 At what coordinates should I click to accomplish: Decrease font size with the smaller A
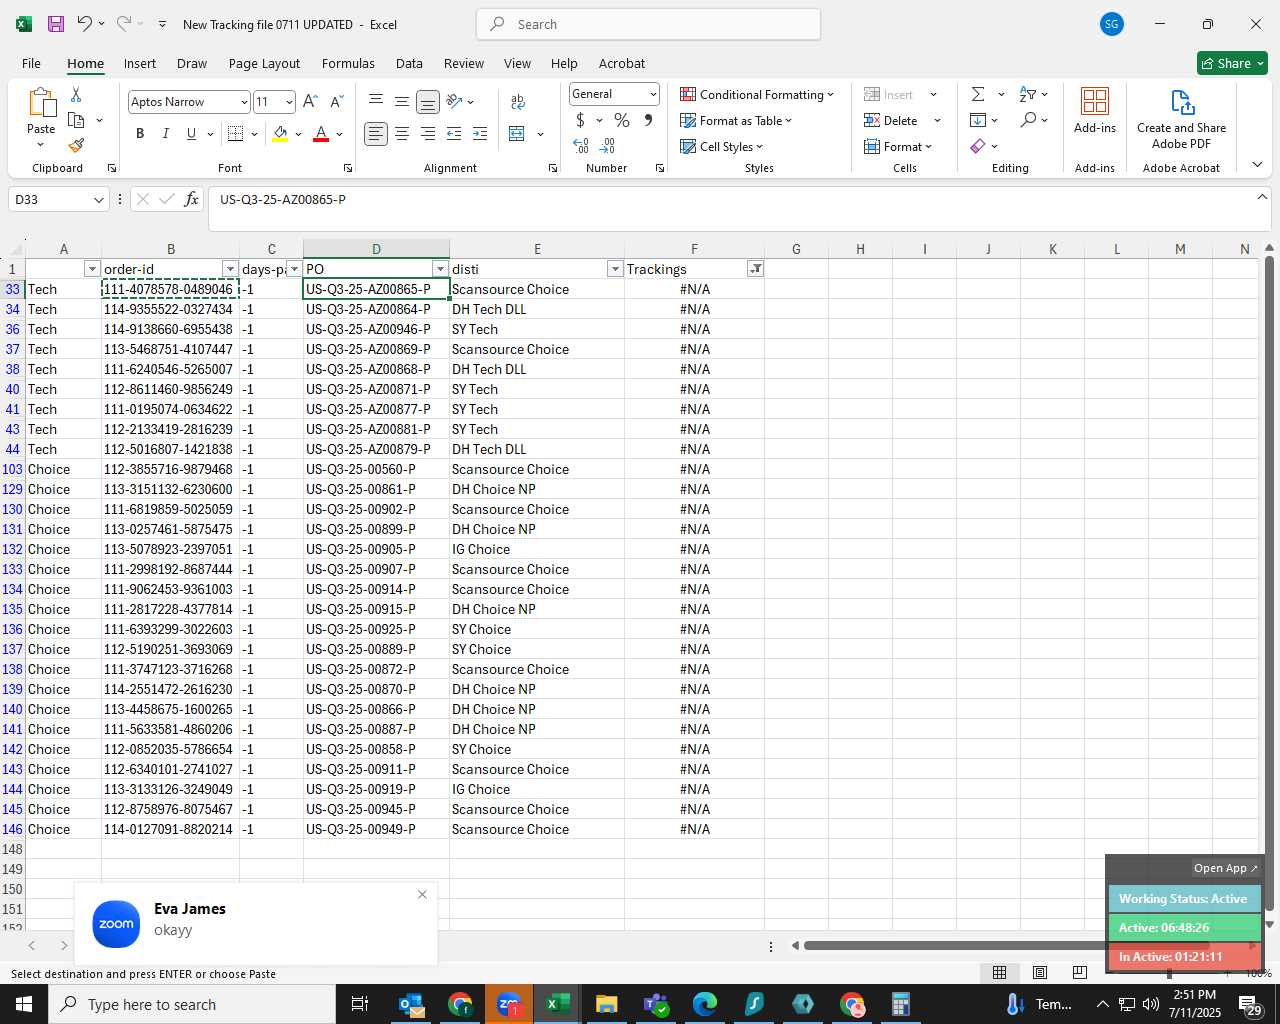click(x=336, y=102)
